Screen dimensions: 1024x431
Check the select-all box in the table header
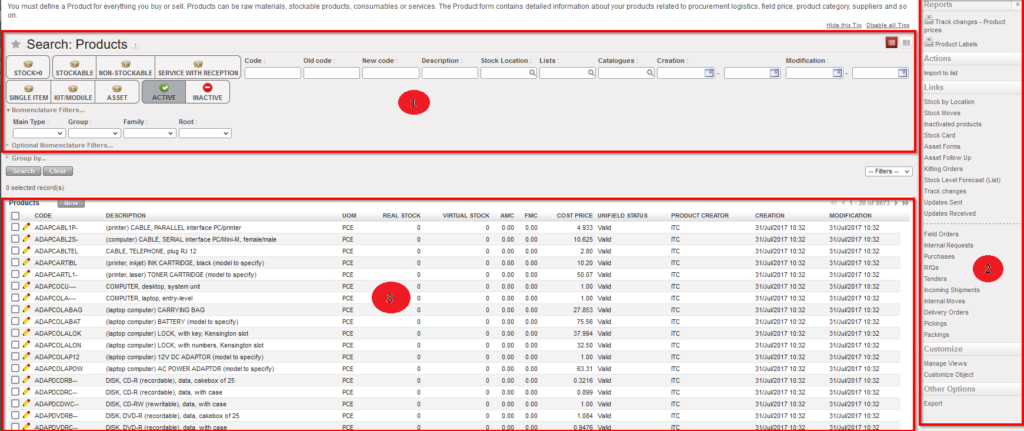(14, 216)
